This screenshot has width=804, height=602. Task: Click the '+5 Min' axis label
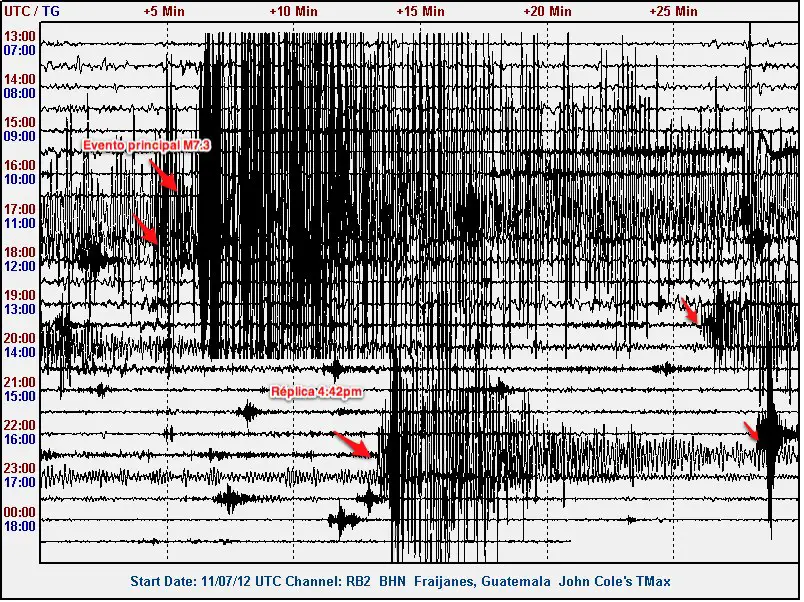coord(164,11)
